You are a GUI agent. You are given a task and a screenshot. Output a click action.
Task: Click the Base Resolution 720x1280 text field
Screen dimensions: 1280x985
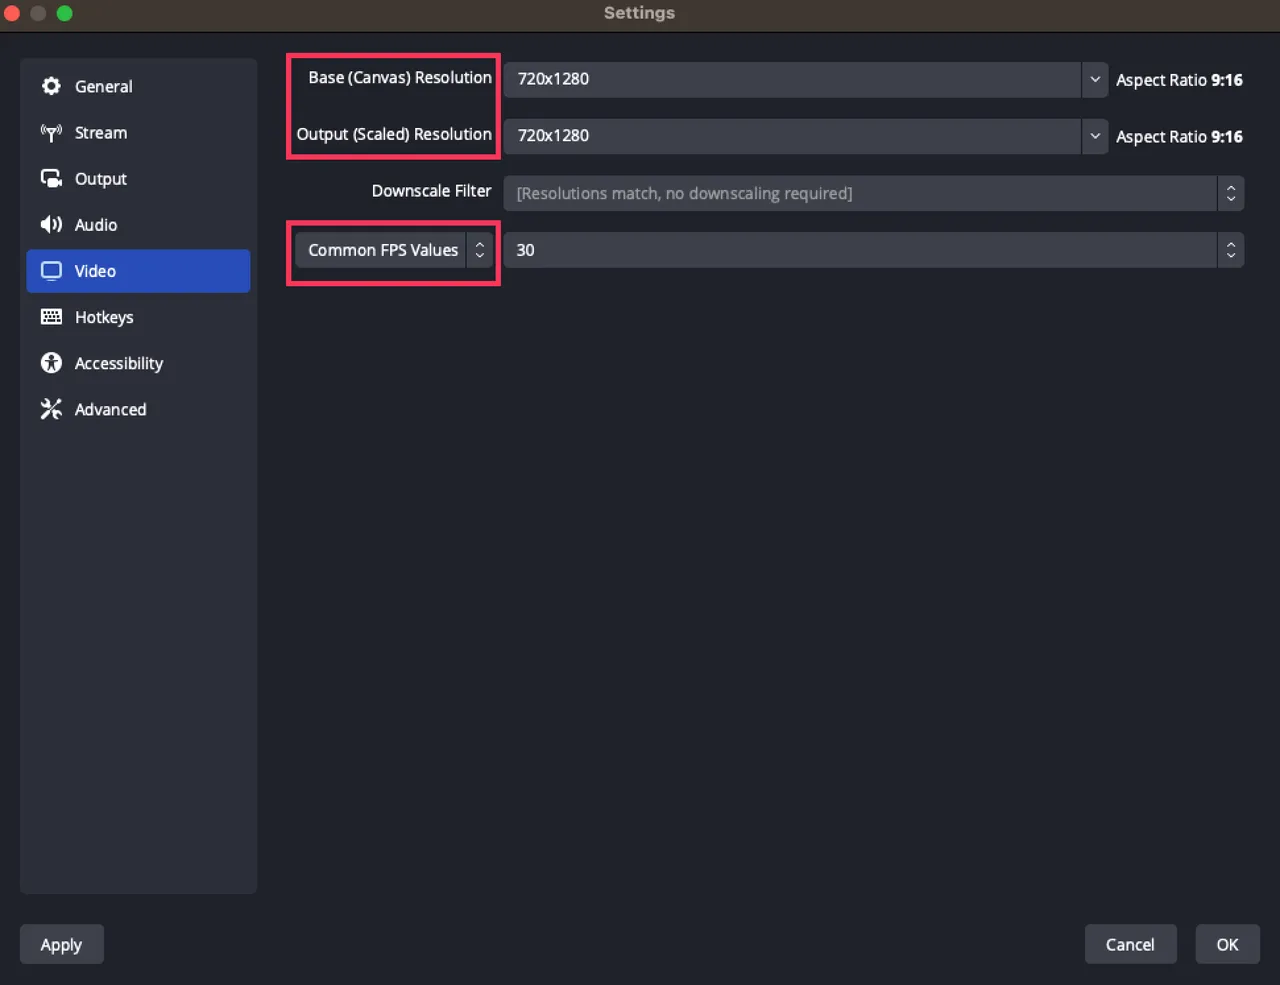click(x=791, y=79)
